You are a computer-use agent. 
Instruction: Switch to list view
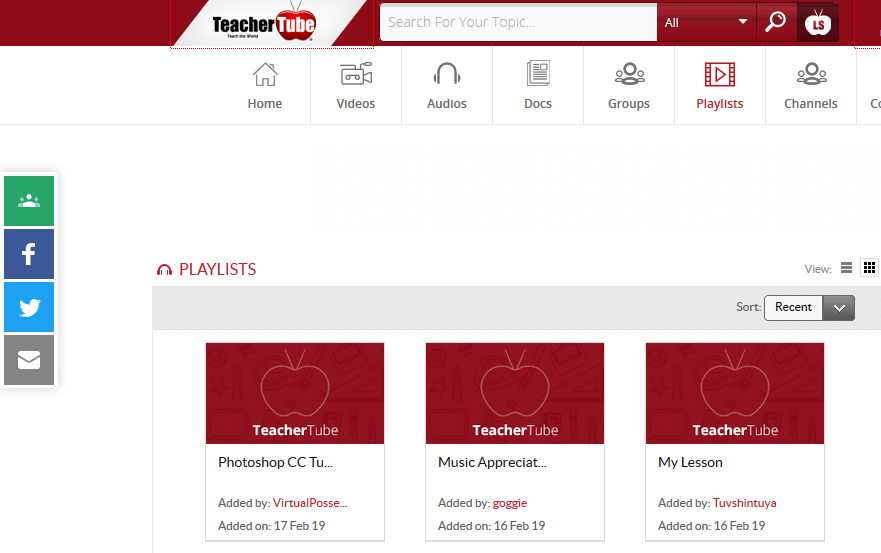(847, 268)
